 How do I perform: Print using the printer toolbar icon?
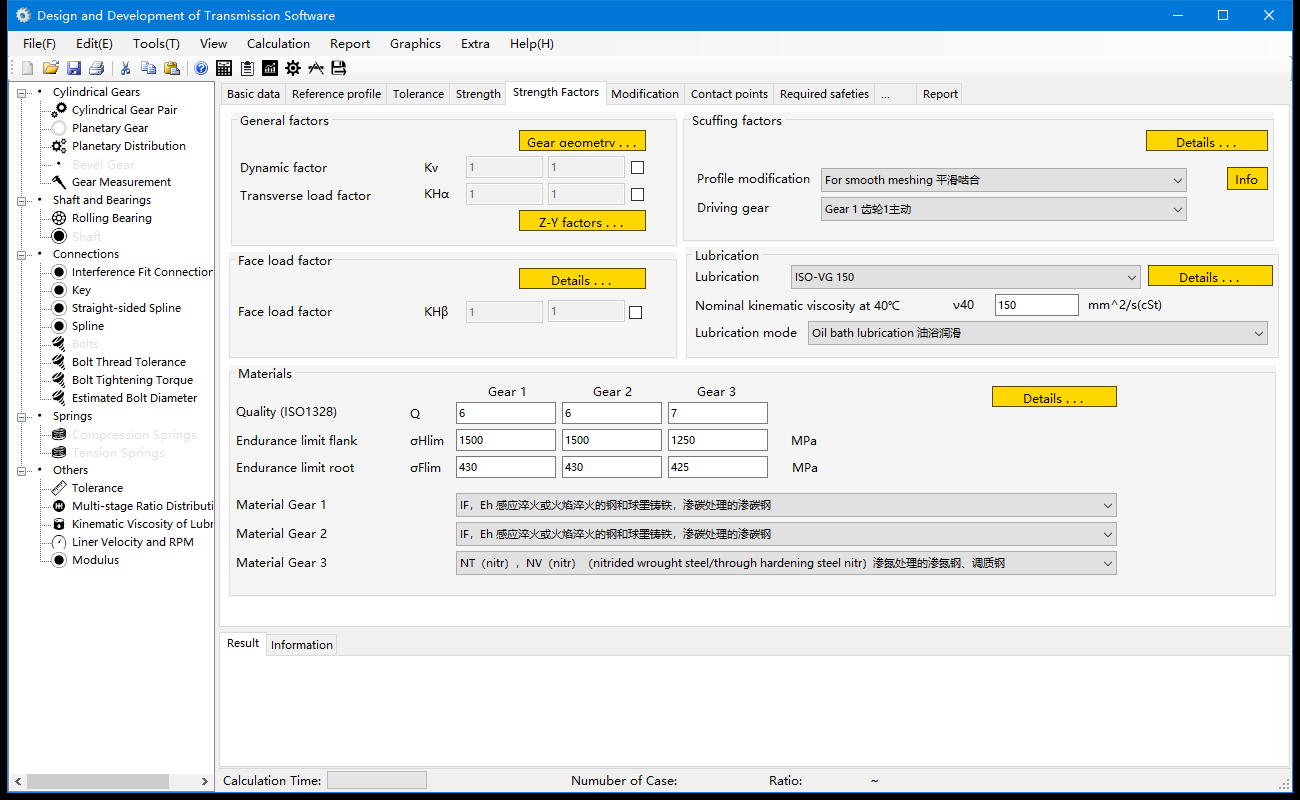coord(97,68)
